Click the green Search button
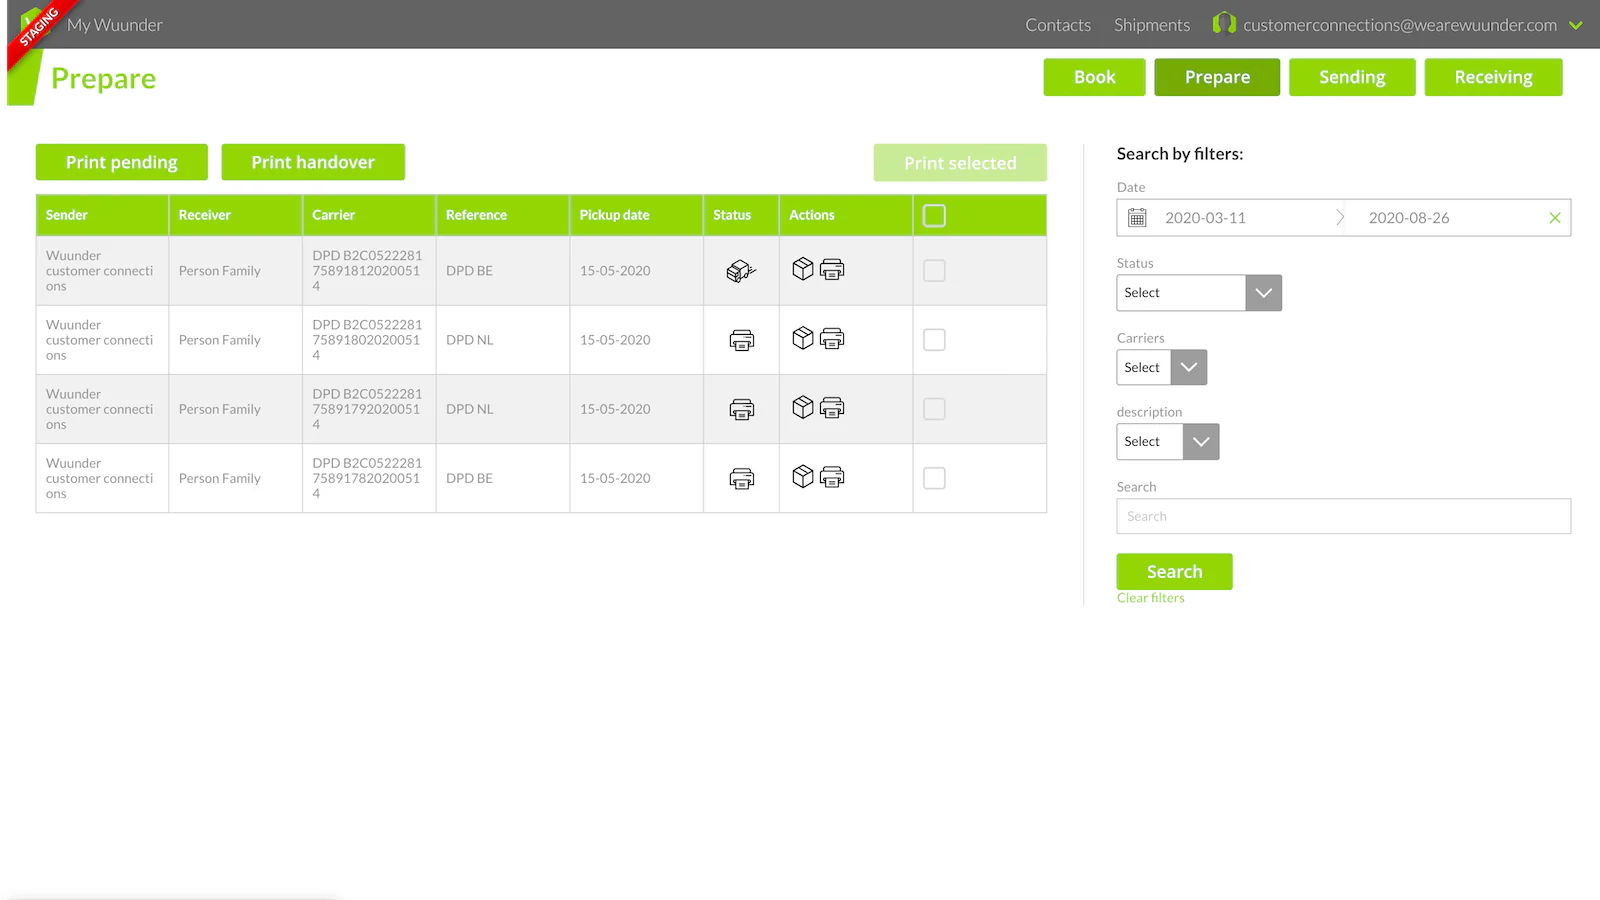 click(x=1174, y=572)
